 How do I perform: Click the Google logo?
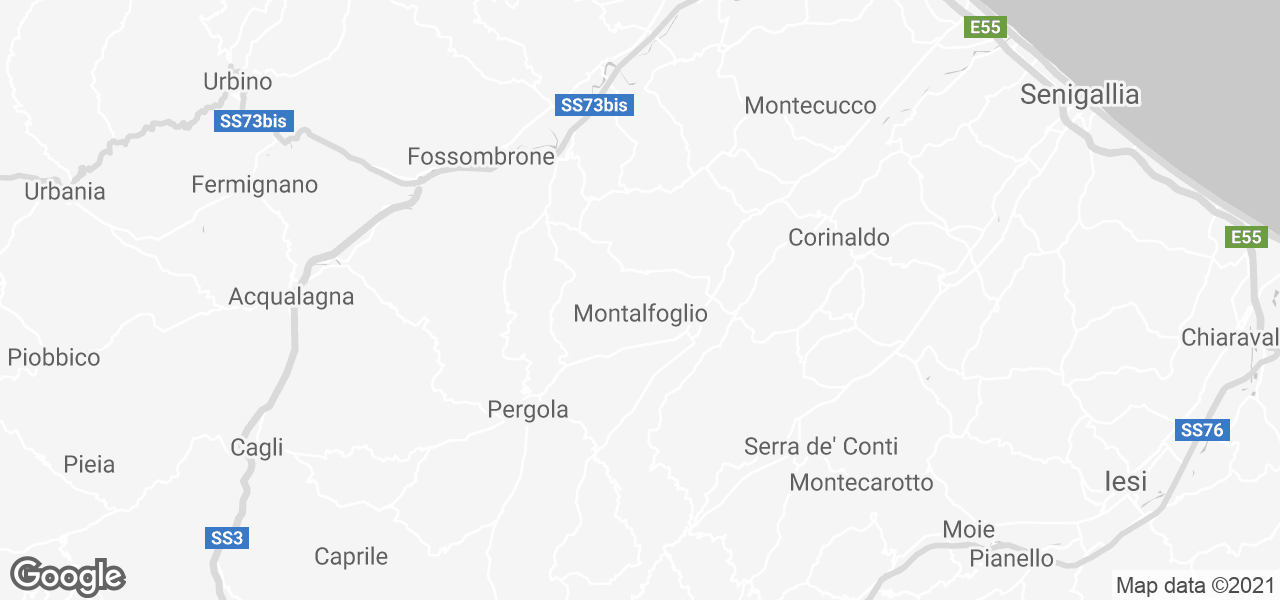coord(68,576)
